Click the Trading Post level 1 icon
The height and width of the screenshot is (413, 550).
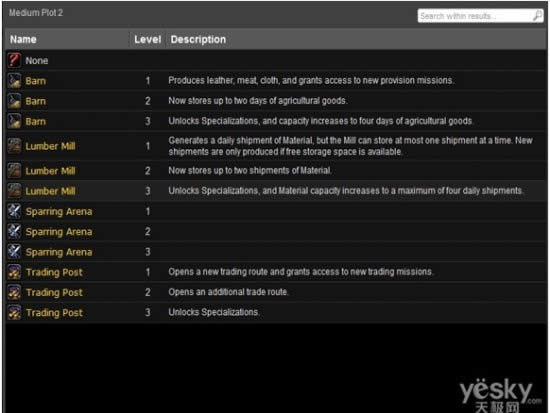[x=14, y=272]
